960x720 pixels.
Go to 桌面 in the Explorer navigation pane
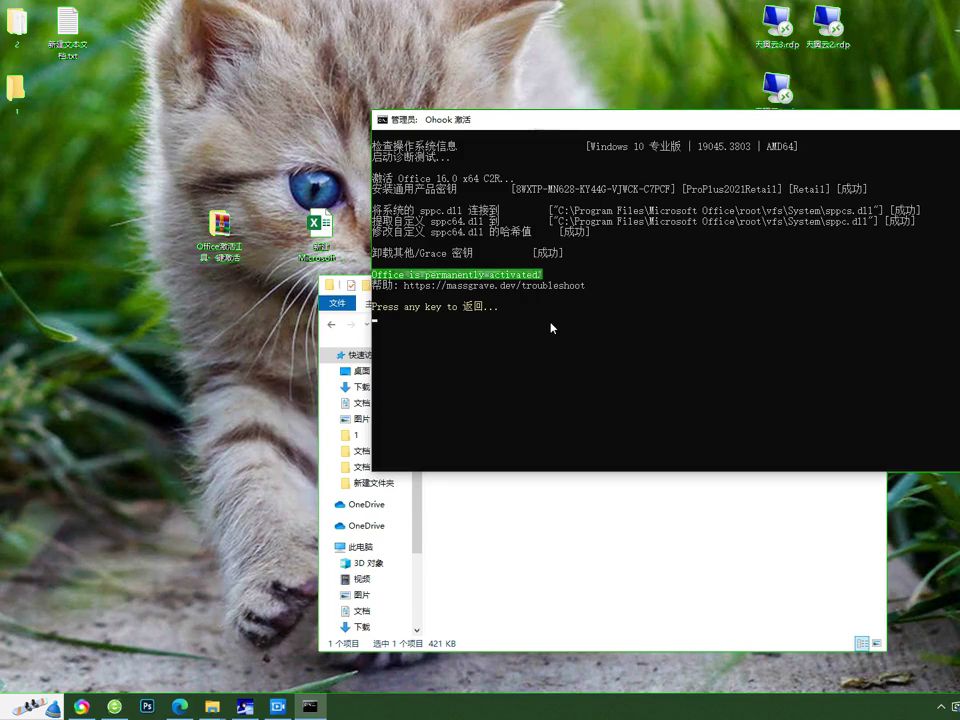click(354, 371)
